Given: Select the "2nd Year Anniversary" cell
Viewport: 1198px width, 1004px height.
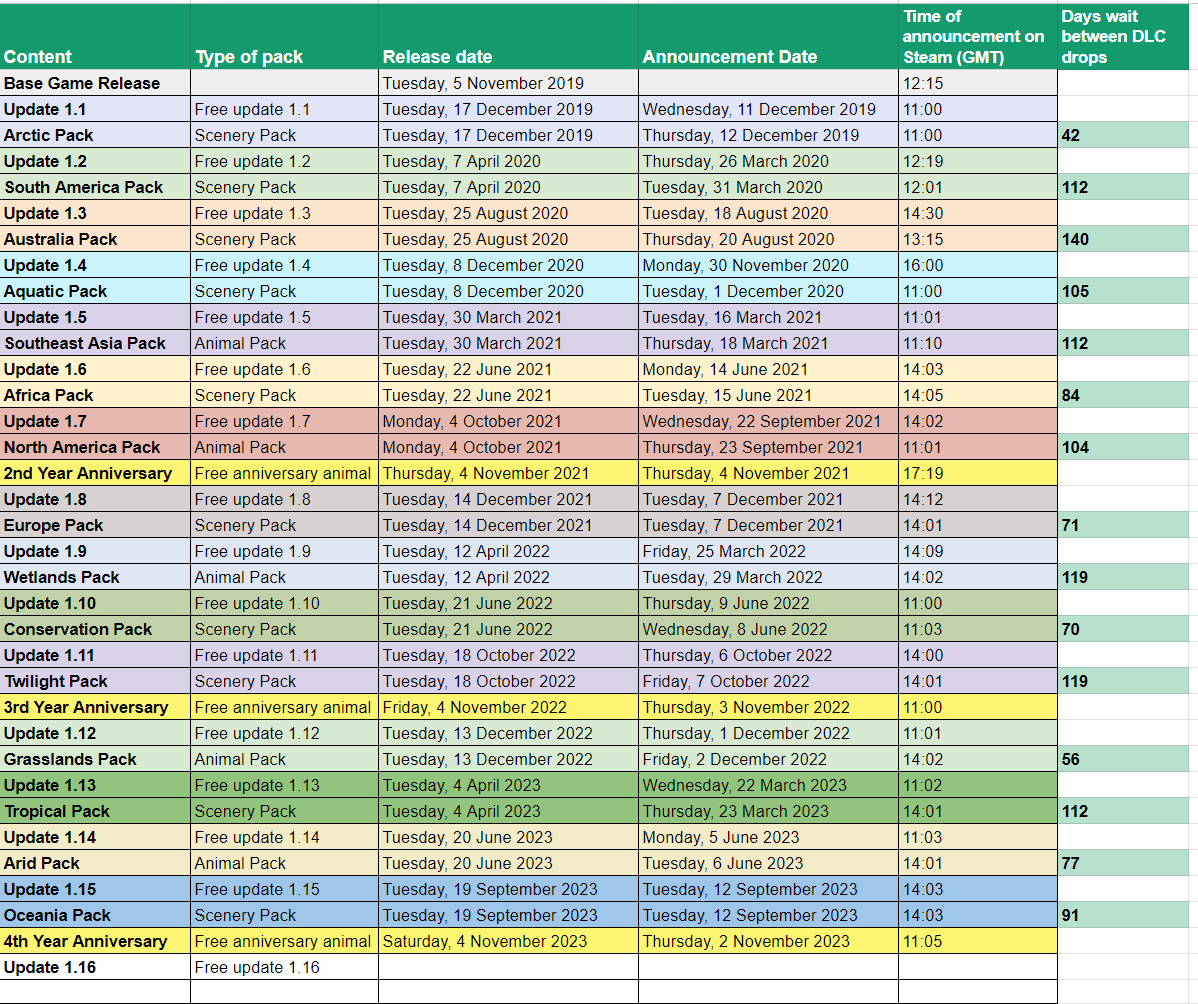Looking at the screenshot, I should click(x=95, y=473).
